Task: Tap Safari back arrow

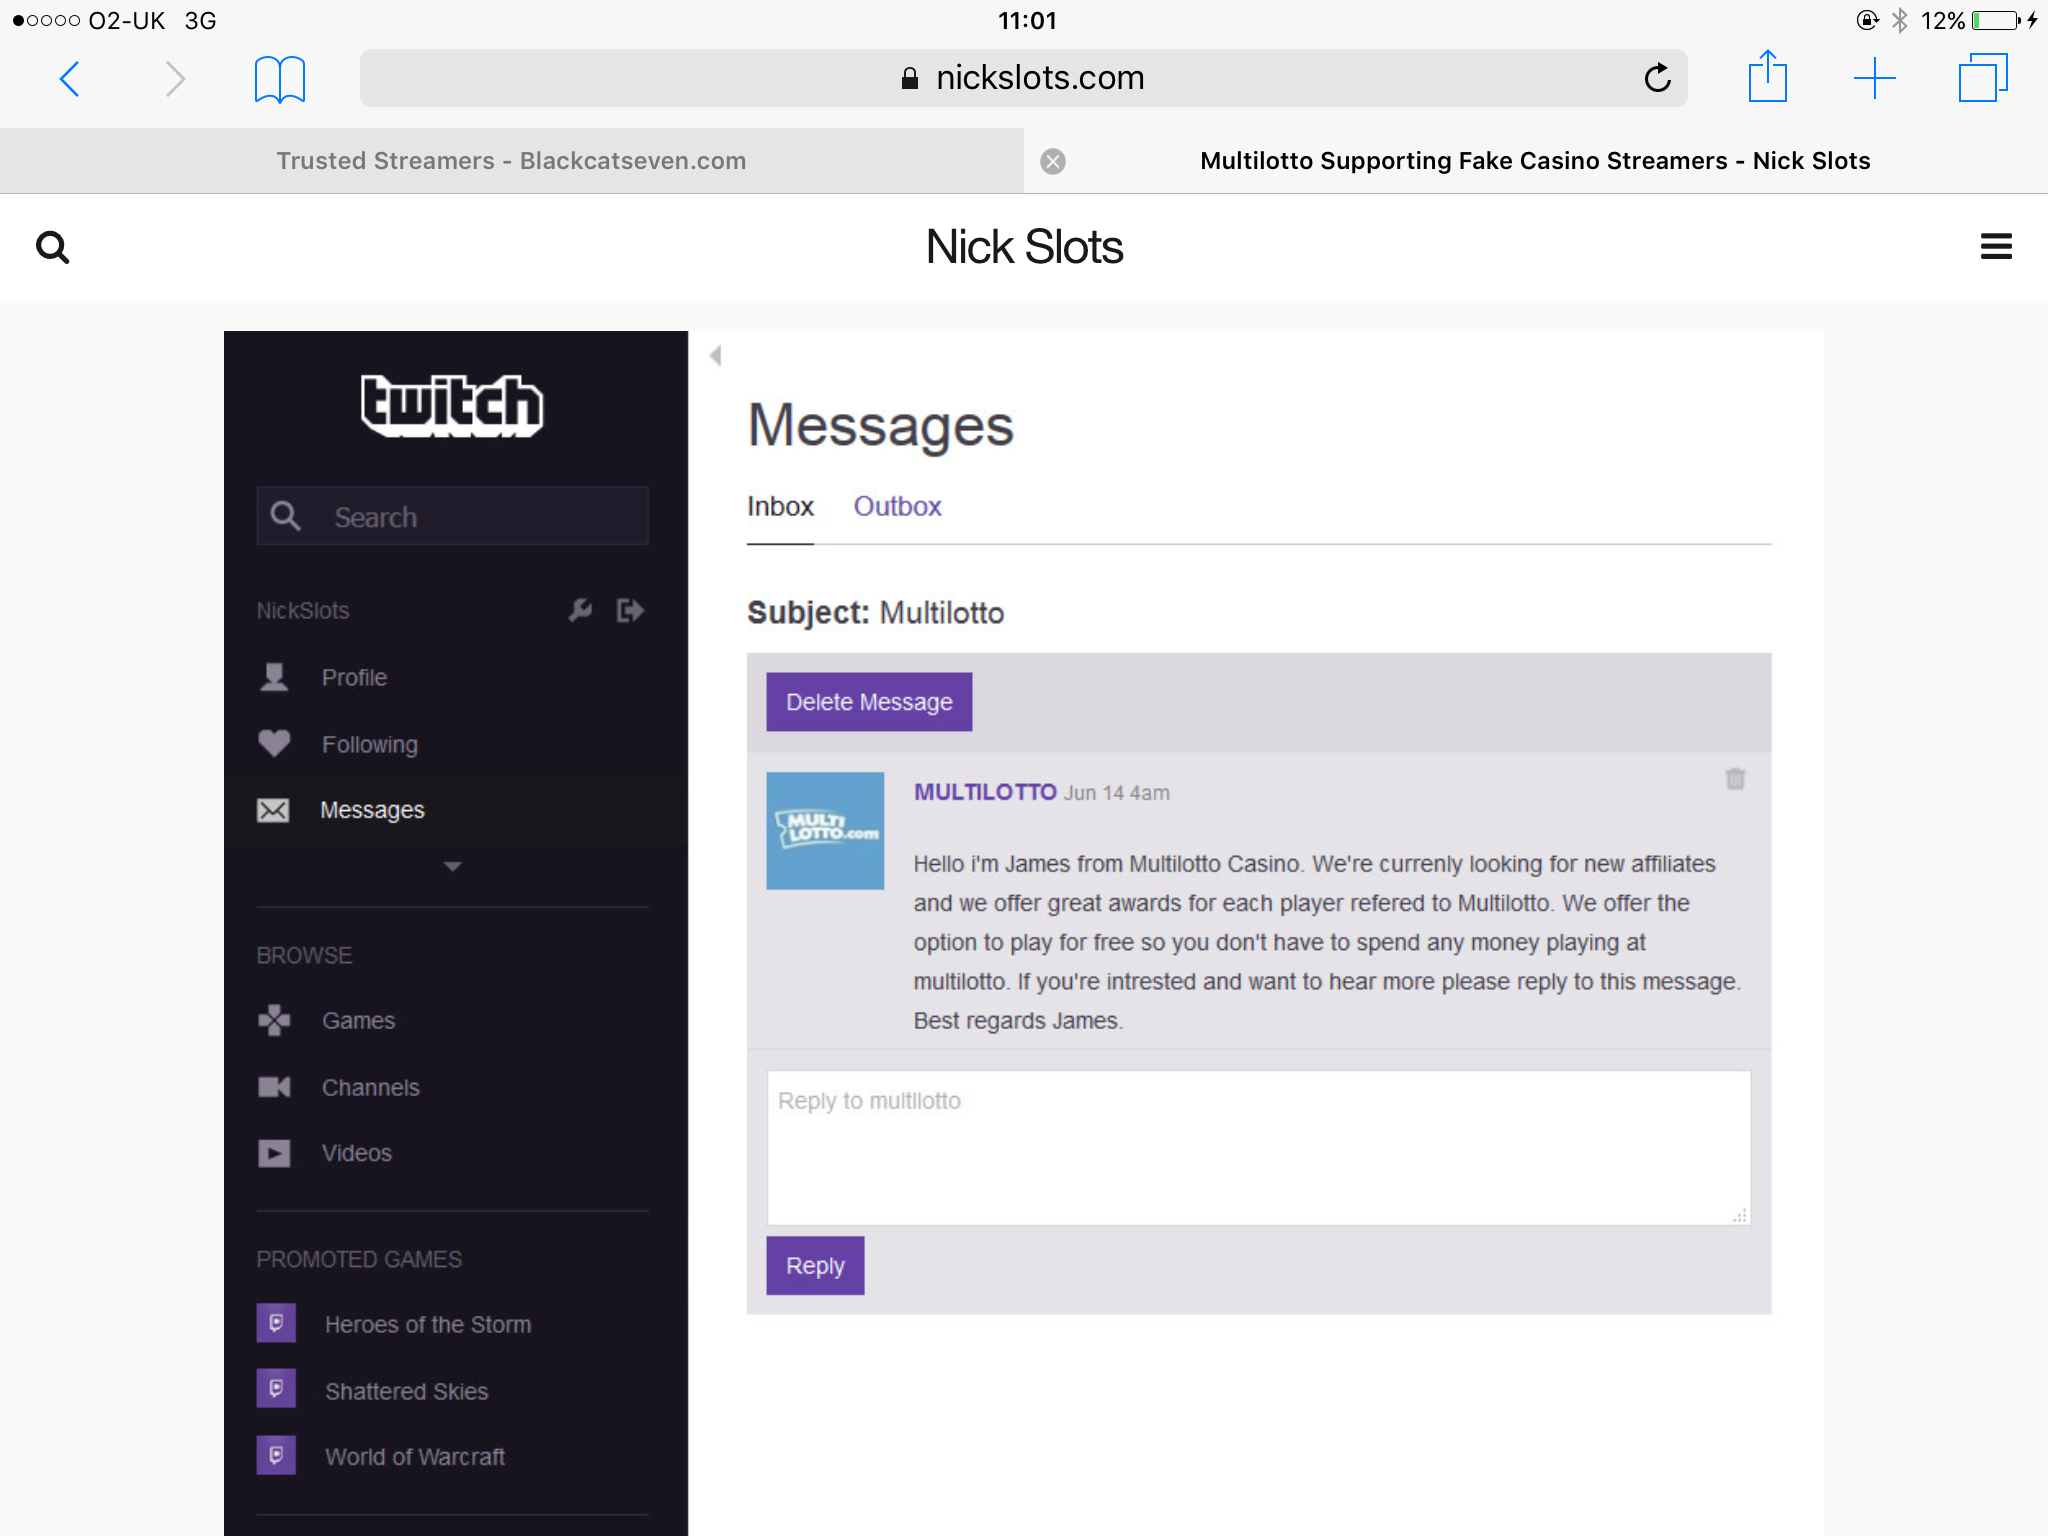Action: click(70, 79)
